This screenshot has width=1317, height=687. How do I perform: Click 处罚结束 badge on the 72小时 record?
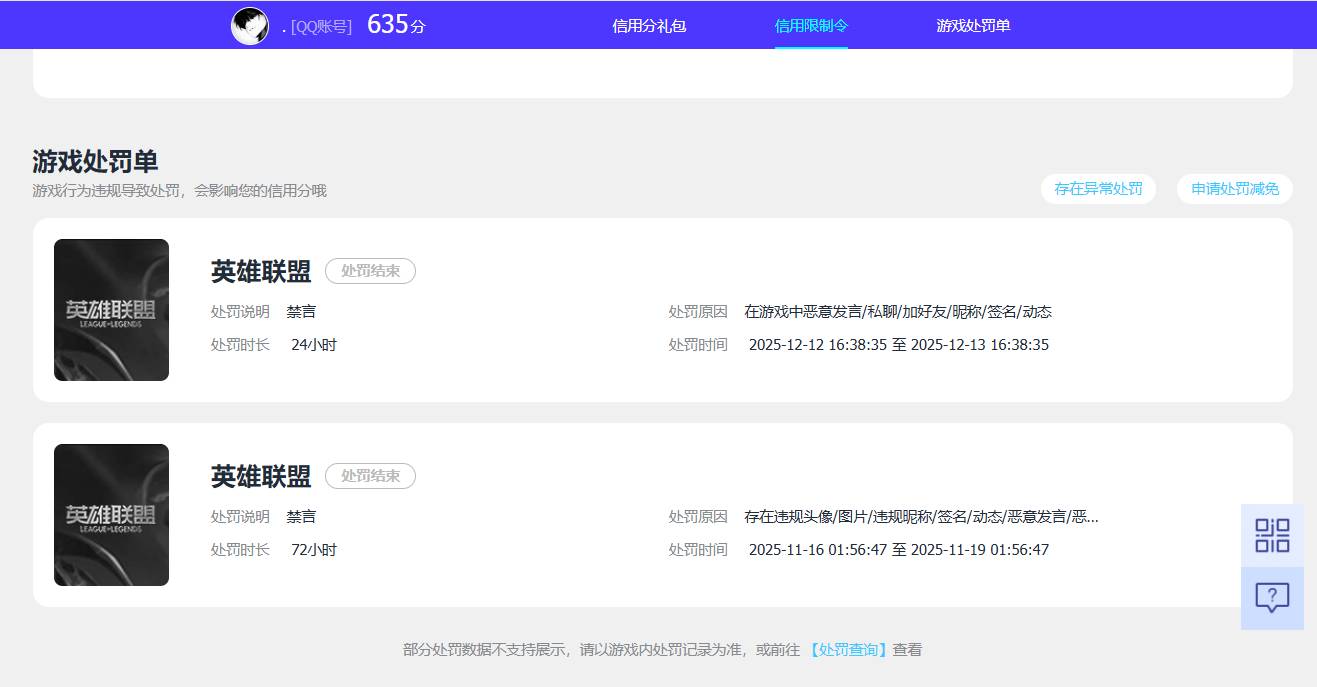click(x=370, y=476)
